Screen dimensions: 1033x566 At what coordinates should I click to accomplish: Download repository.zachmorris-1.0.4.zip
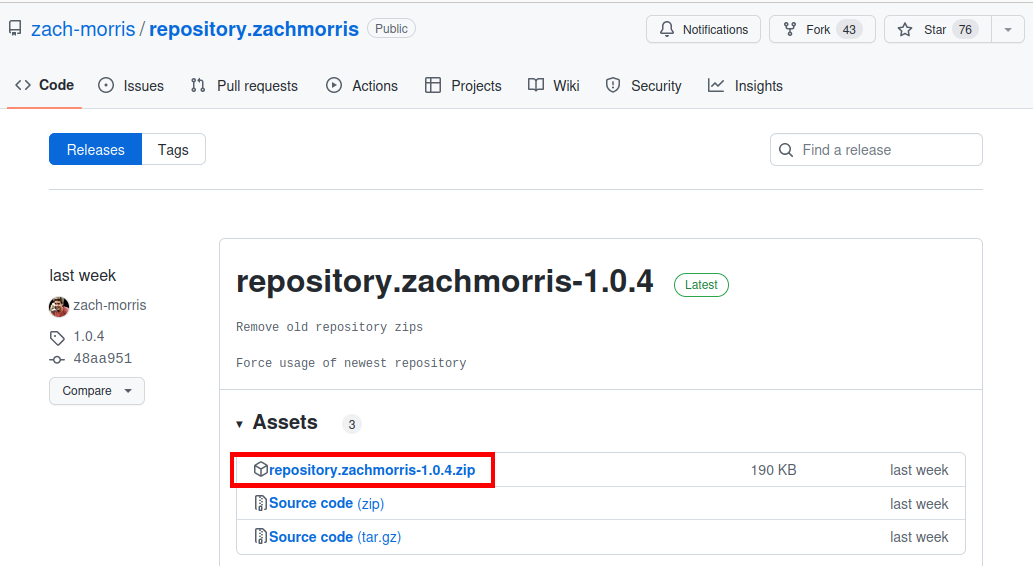coord(372,470)
